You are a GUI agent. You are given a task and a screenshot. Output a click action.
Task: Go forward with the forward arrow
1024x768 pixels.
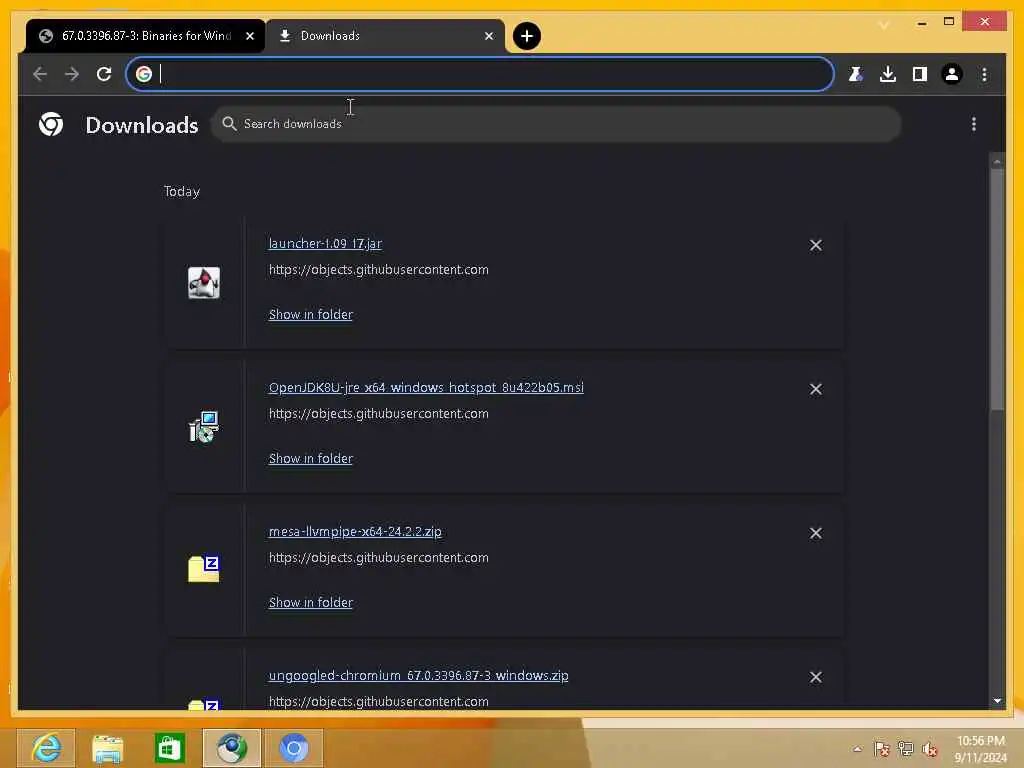pyautogui.click(x=72, y=74)
